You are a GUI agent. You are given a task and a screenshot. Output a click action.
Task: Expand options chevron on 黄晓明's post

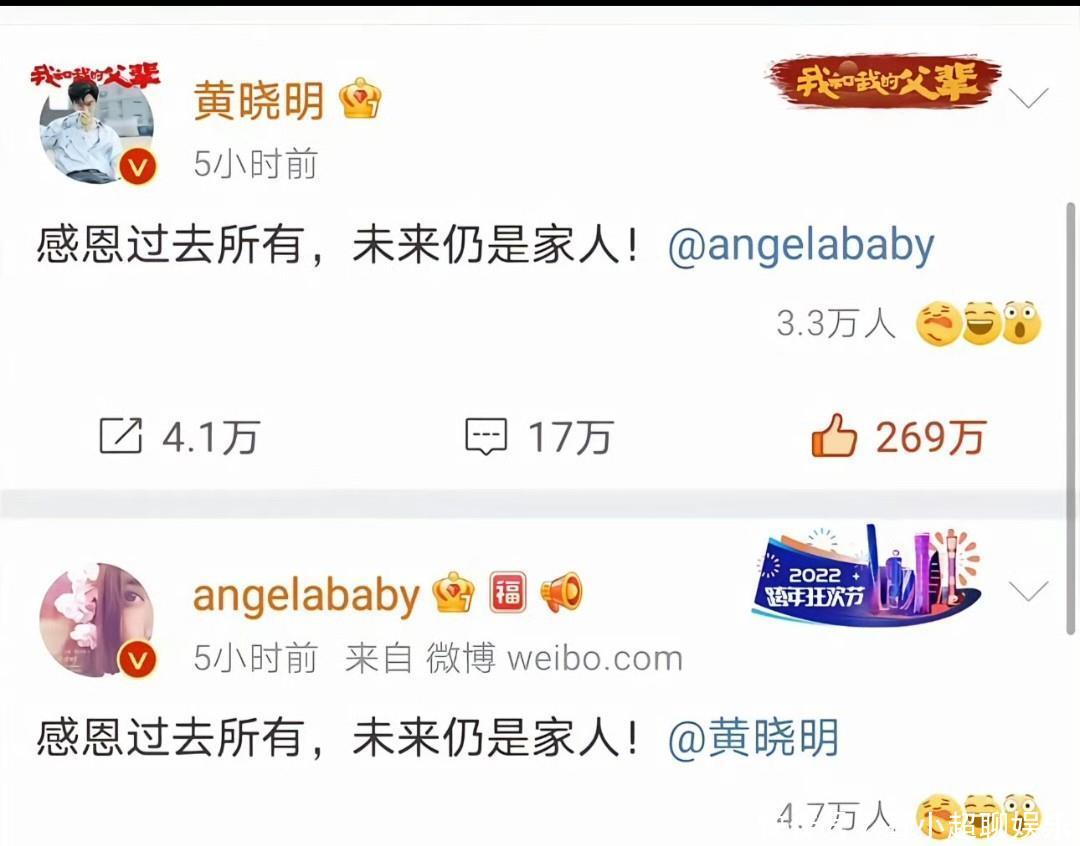(x=1028, y=98)
